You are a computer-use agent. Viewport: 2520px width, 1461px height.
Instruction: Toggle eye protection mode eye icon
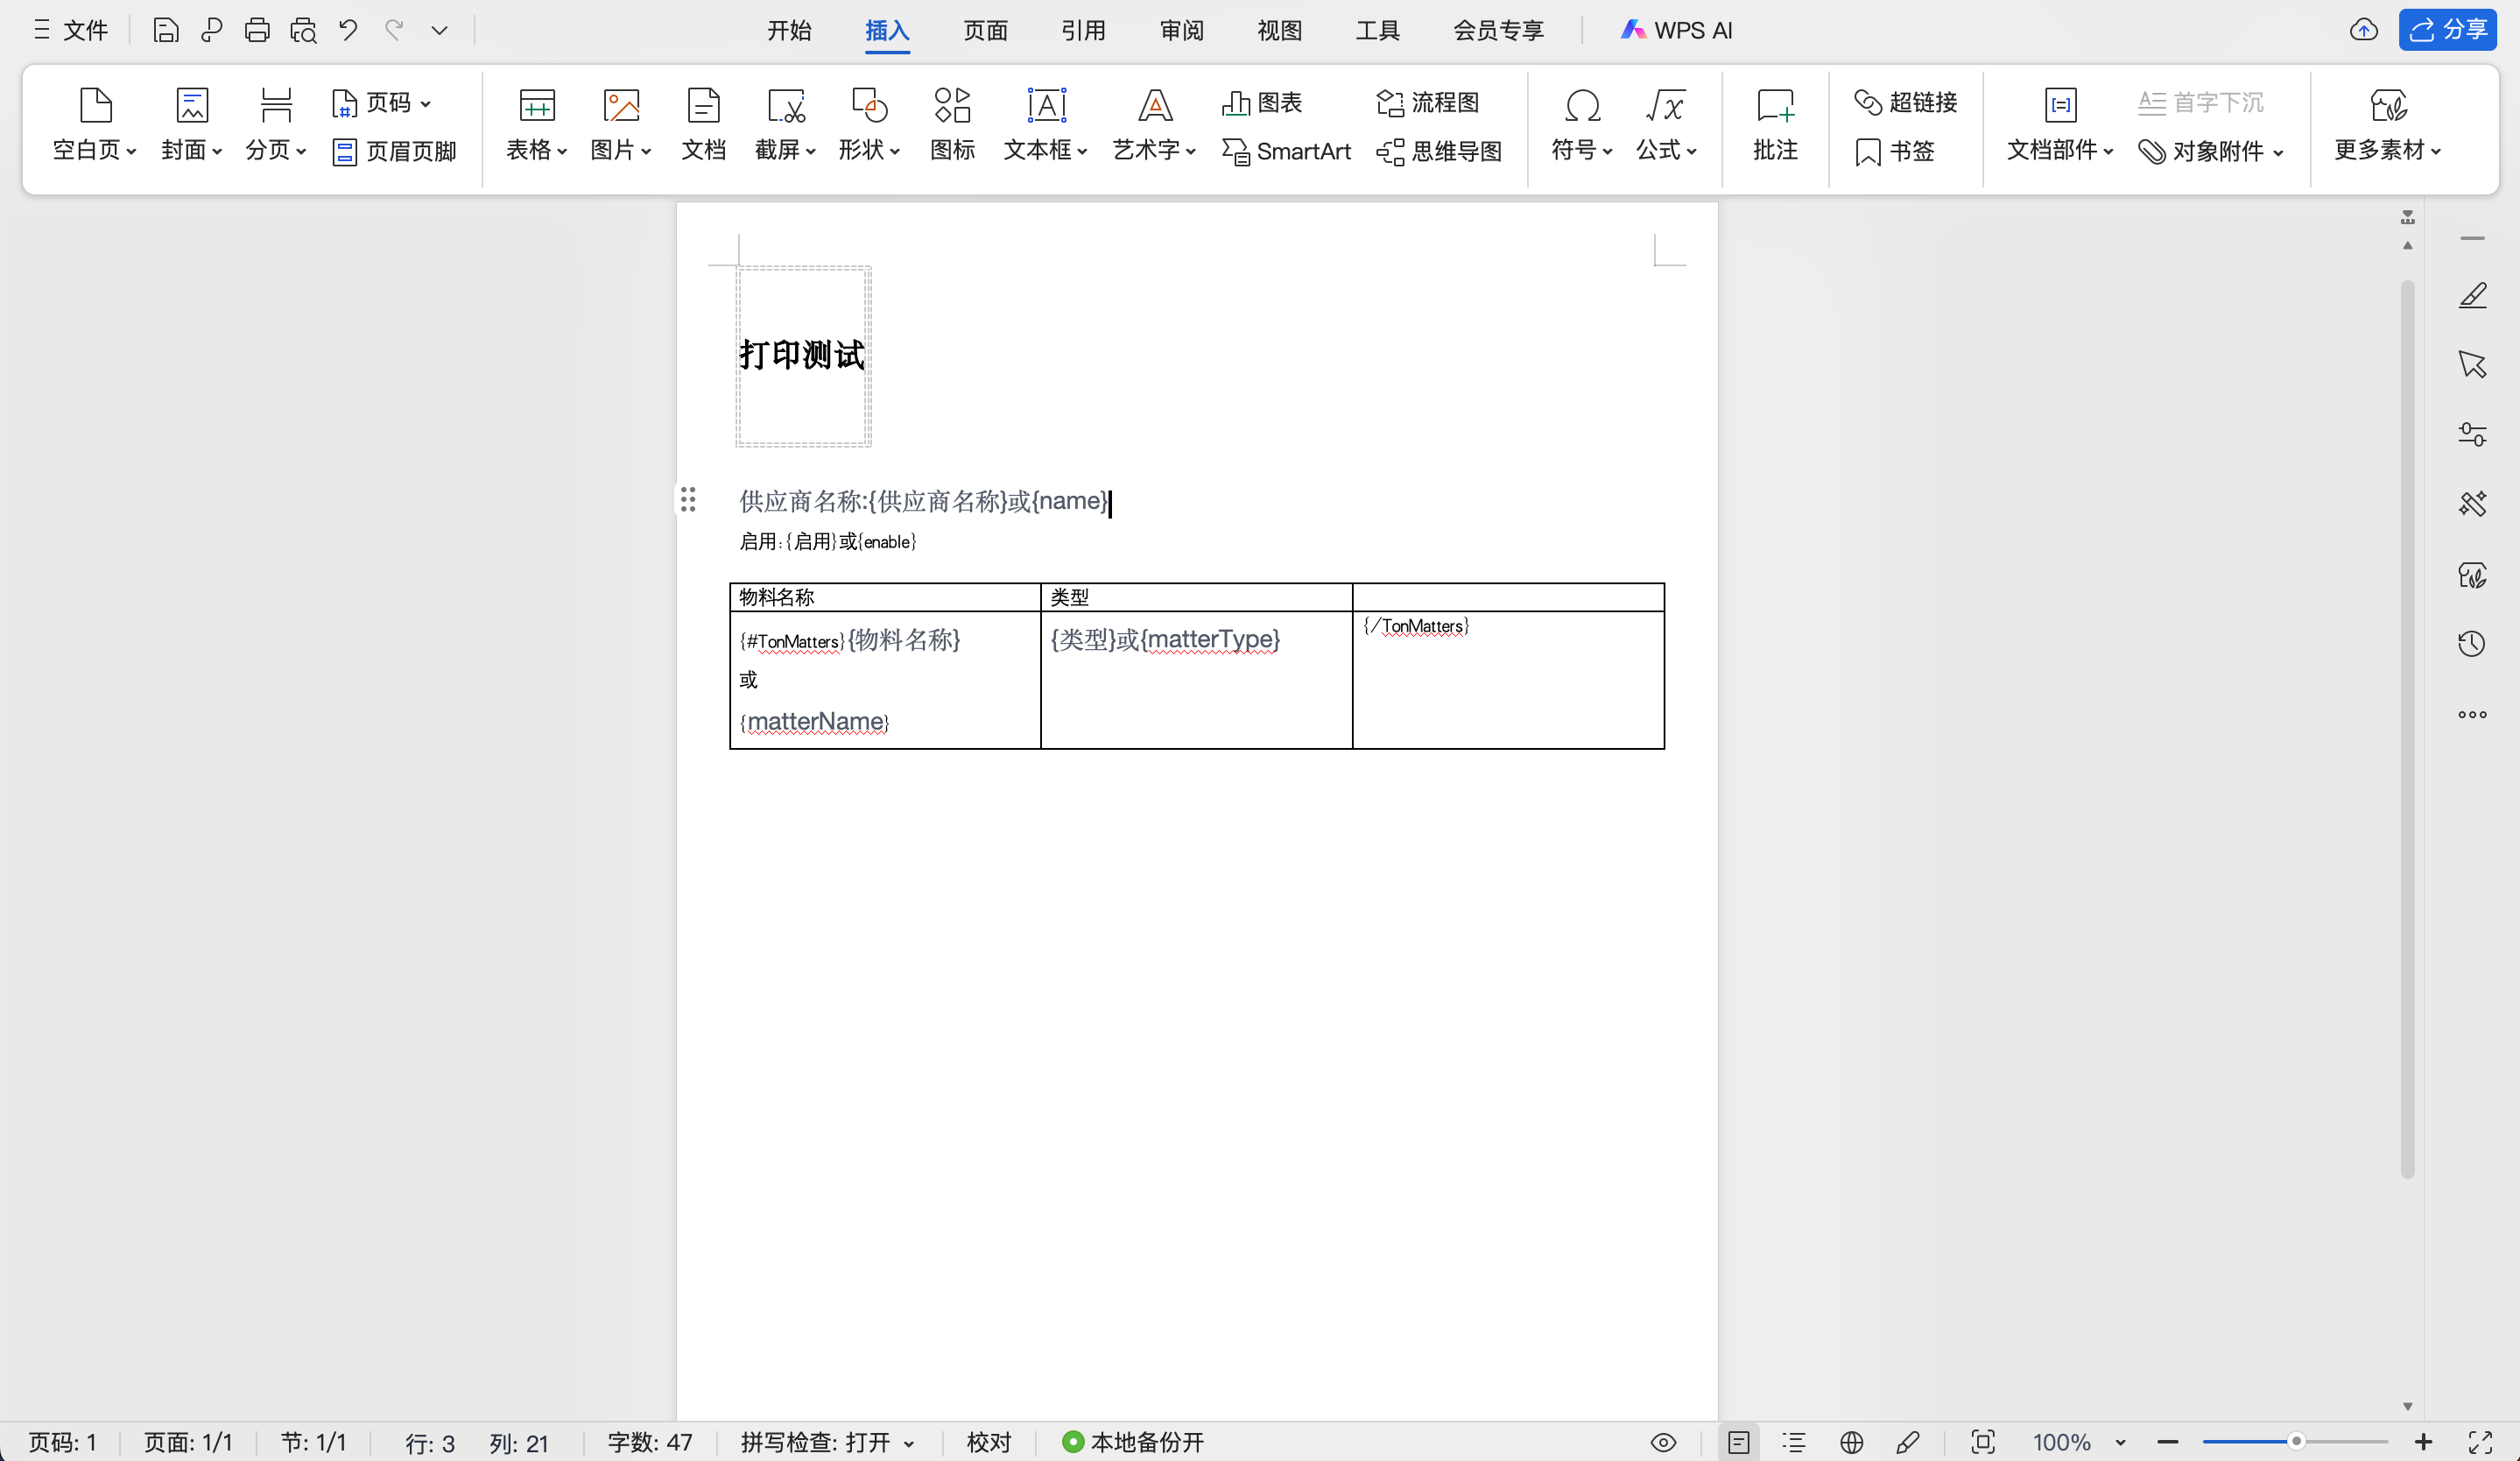[1663, 1442]
